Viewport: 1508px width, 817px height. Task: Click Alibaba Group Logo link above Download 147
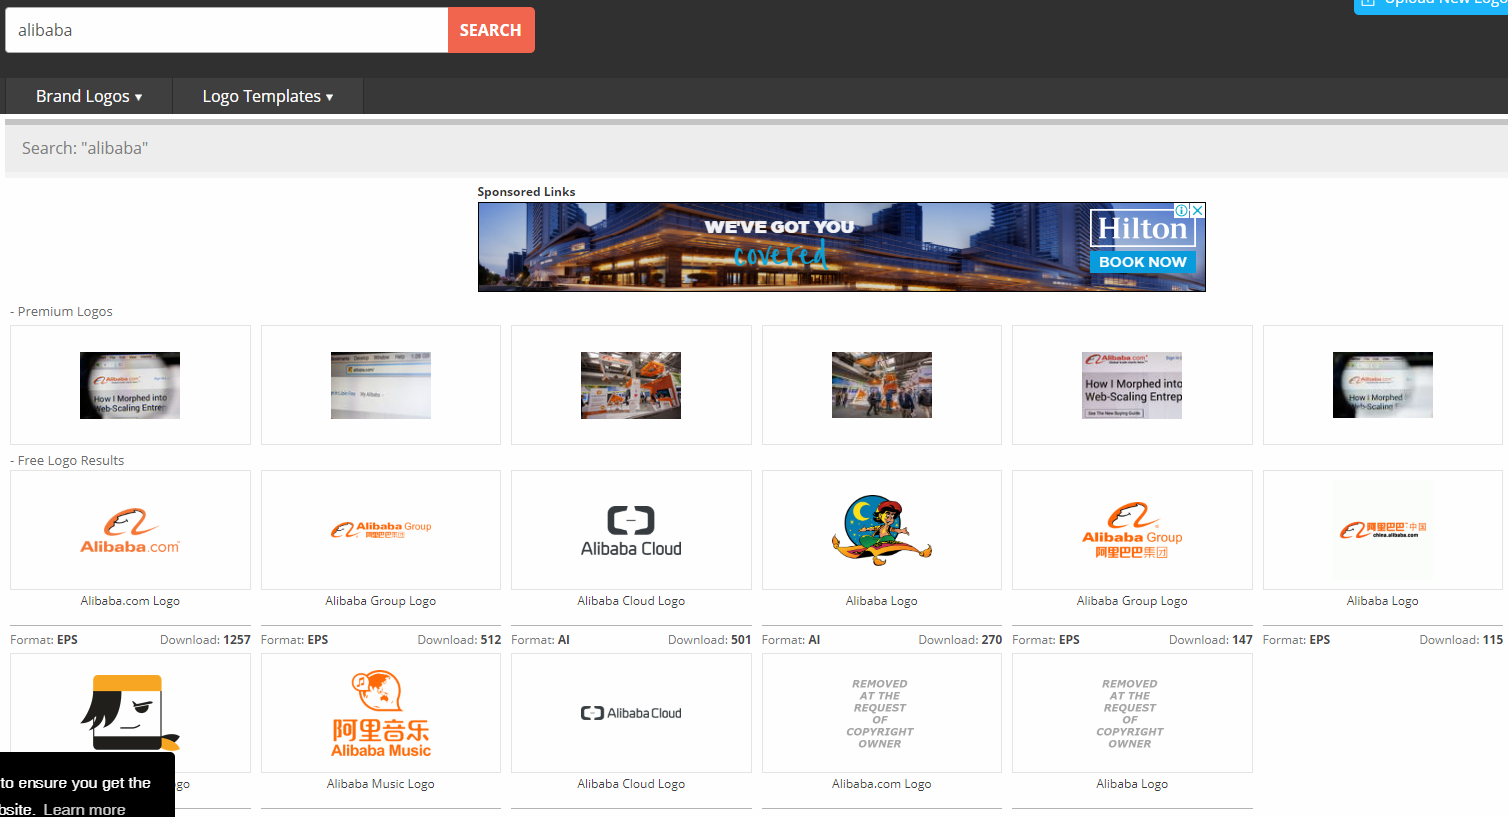coord(1132,601)
